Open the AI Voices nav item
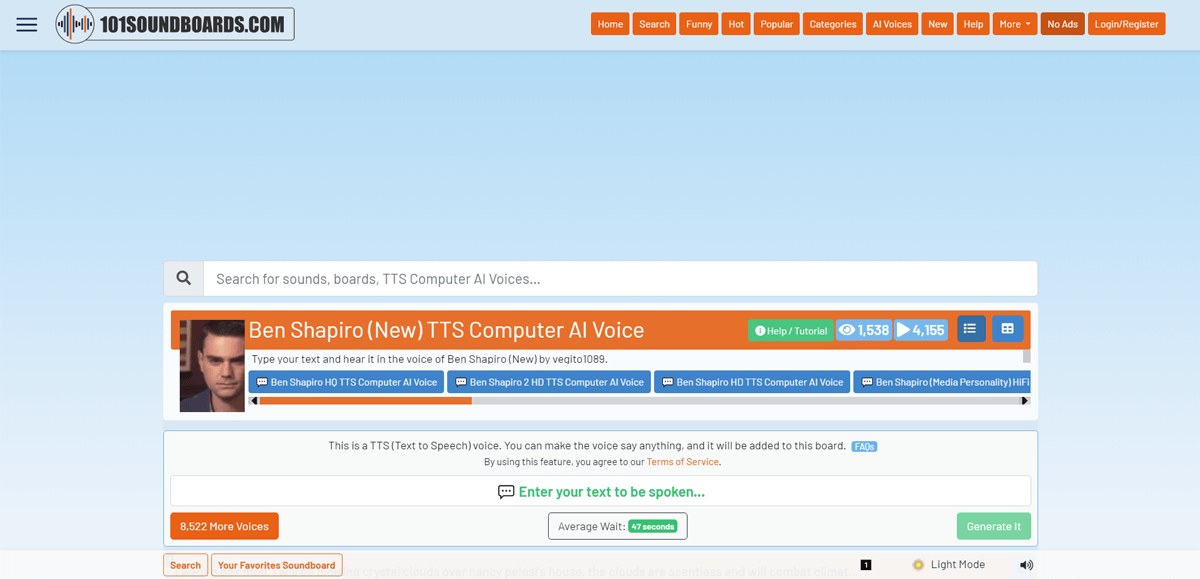1200x579 pixels. pyautogui.click(x=892, y=24)
